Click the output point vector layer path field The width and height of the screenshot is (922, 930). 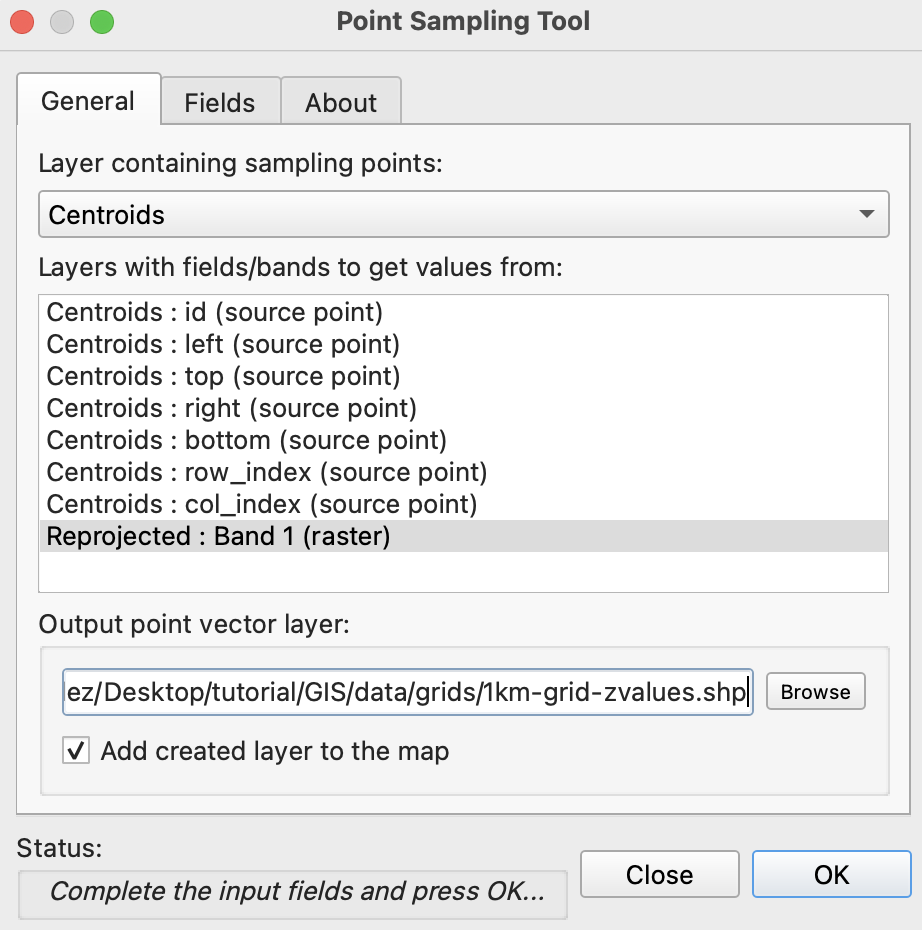point(407,692)
